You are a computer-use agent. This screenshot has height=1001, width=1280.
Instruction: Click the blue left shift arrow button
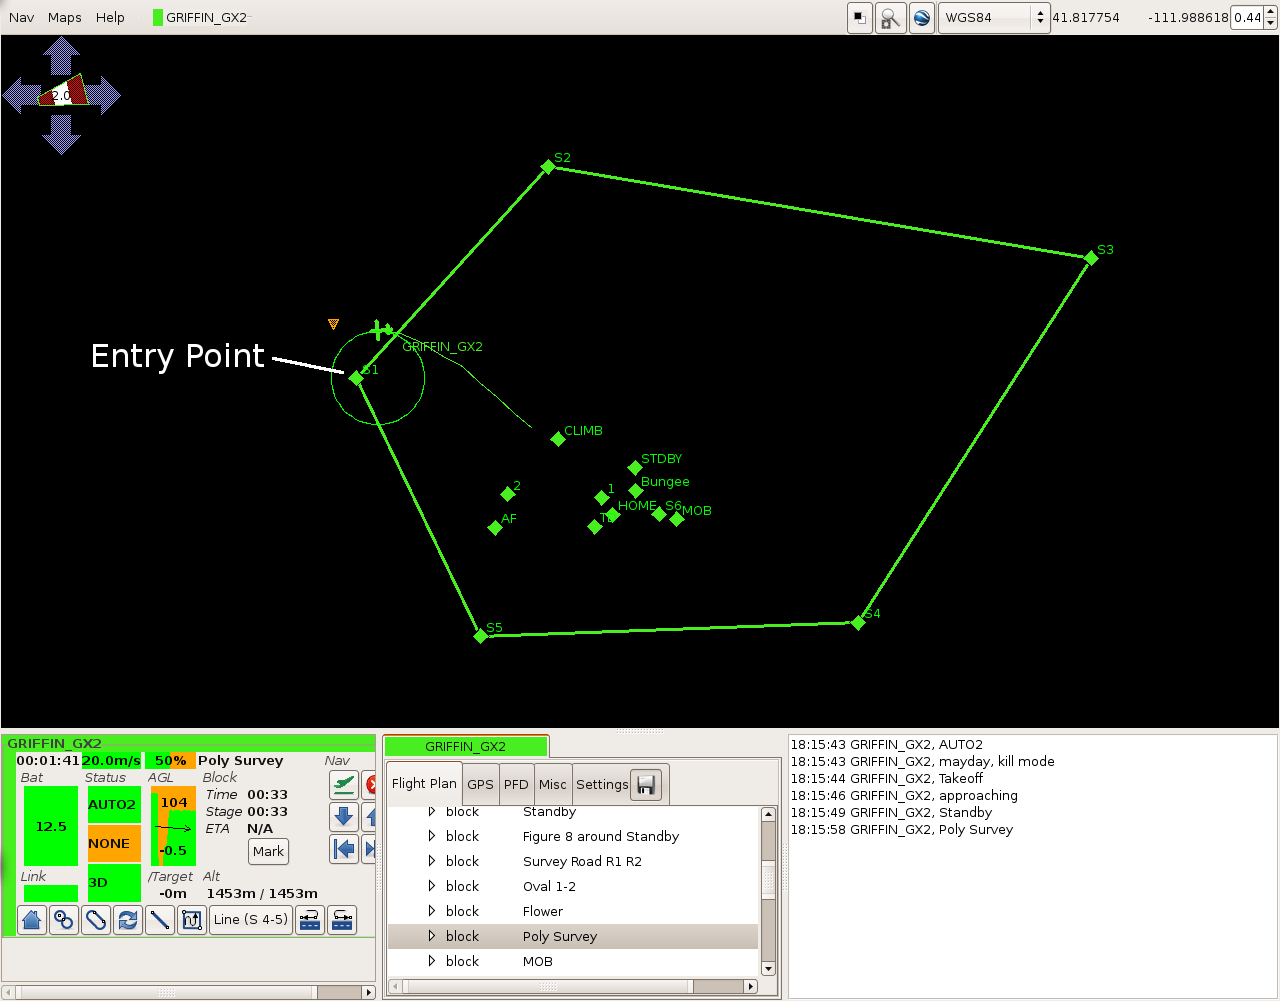coord(344,849)
